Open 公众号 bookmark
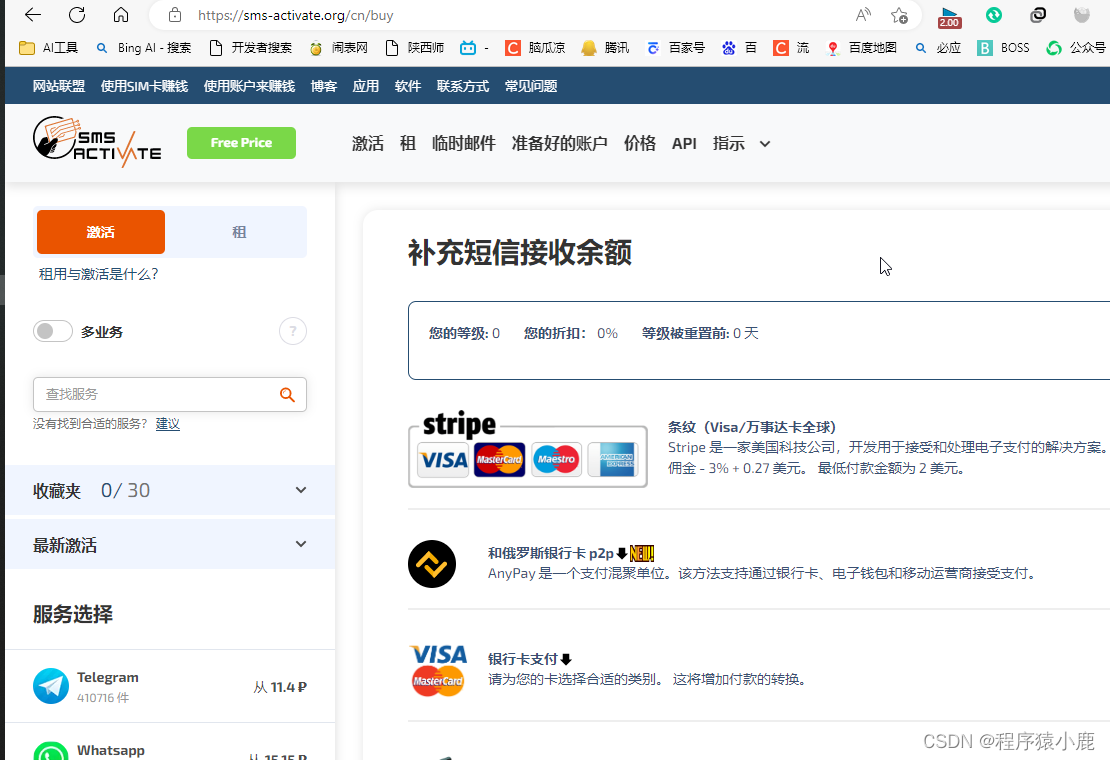 [x=1076, y=47]
